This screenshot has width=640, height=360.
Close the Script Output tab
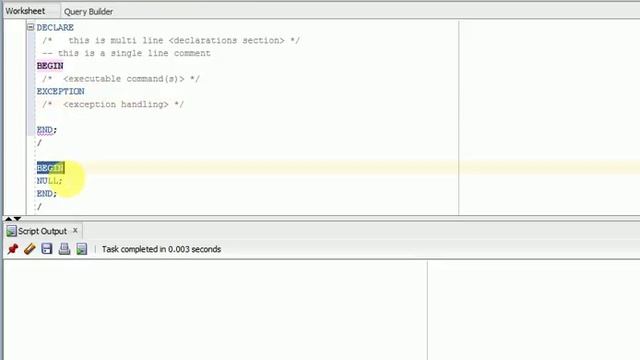[x=75, y=231]
